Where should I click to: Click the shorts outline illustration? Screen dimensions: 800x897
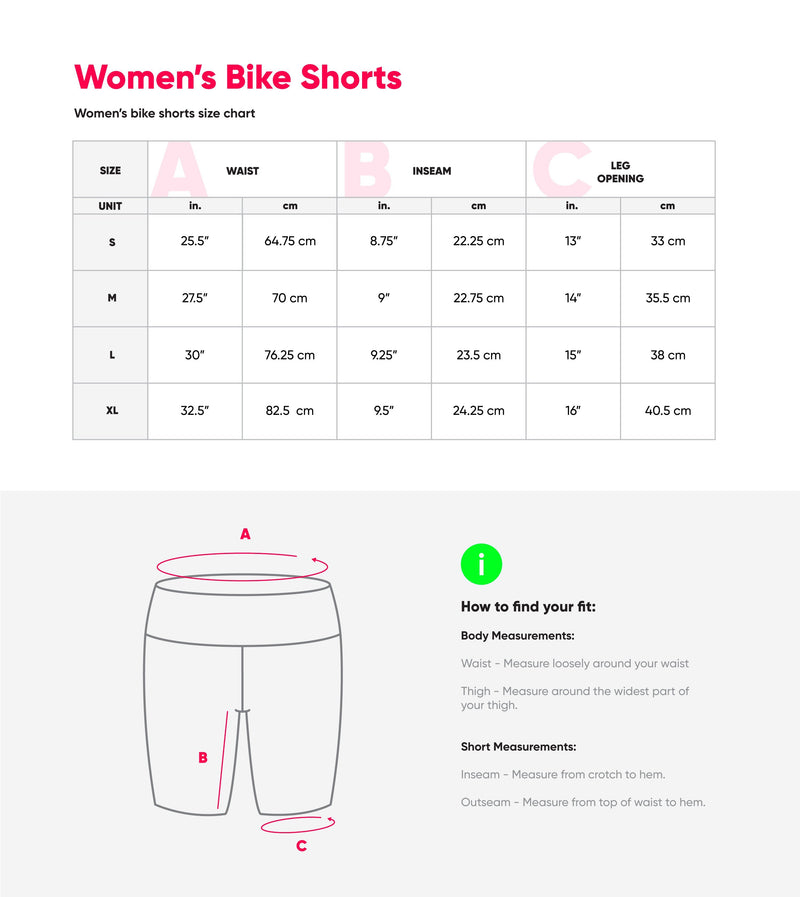[x=243, y=694]
